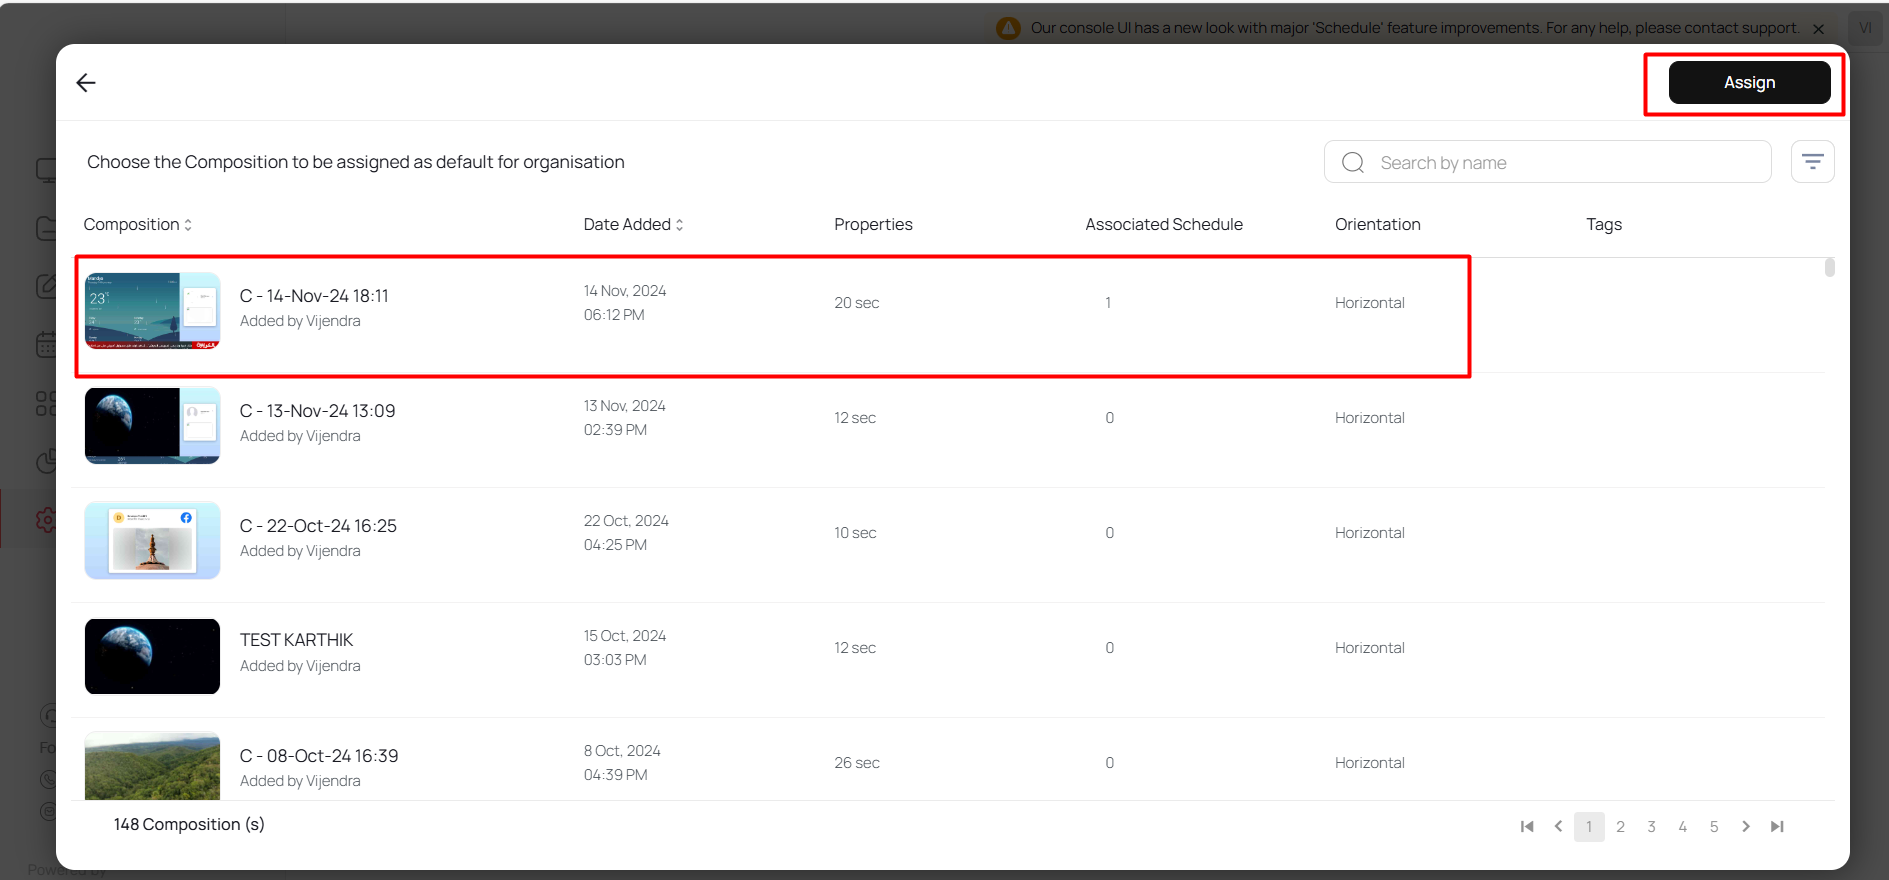Select the C - 14-Nov-24 18:11 composition thumbnail
Image resolution: width=1889 pixels, height=880 pixels.
point(152,311)
